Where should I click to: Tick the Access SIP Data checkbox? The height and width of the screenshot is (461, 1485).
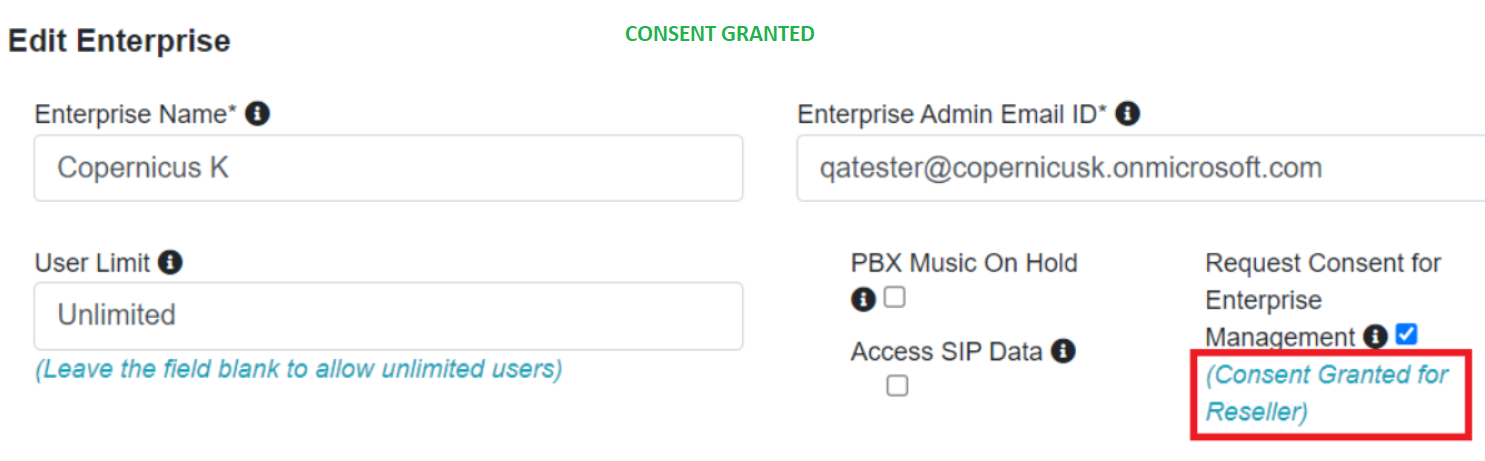pyautogui.click(x=897, y=386)
